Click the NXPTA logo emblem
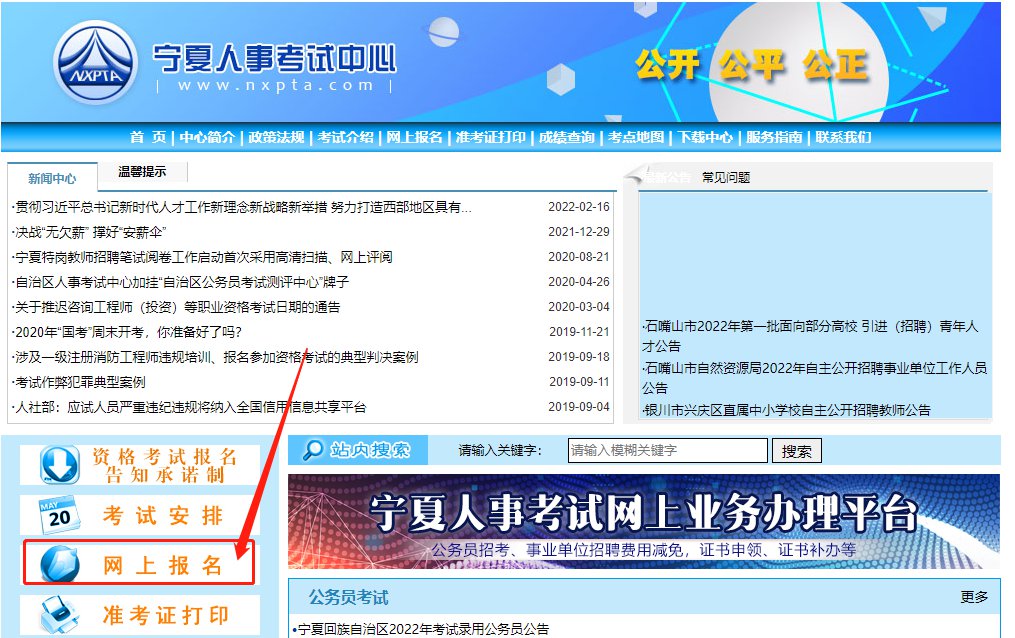The height and width of the screenshot is (638, 1015). 96,62
